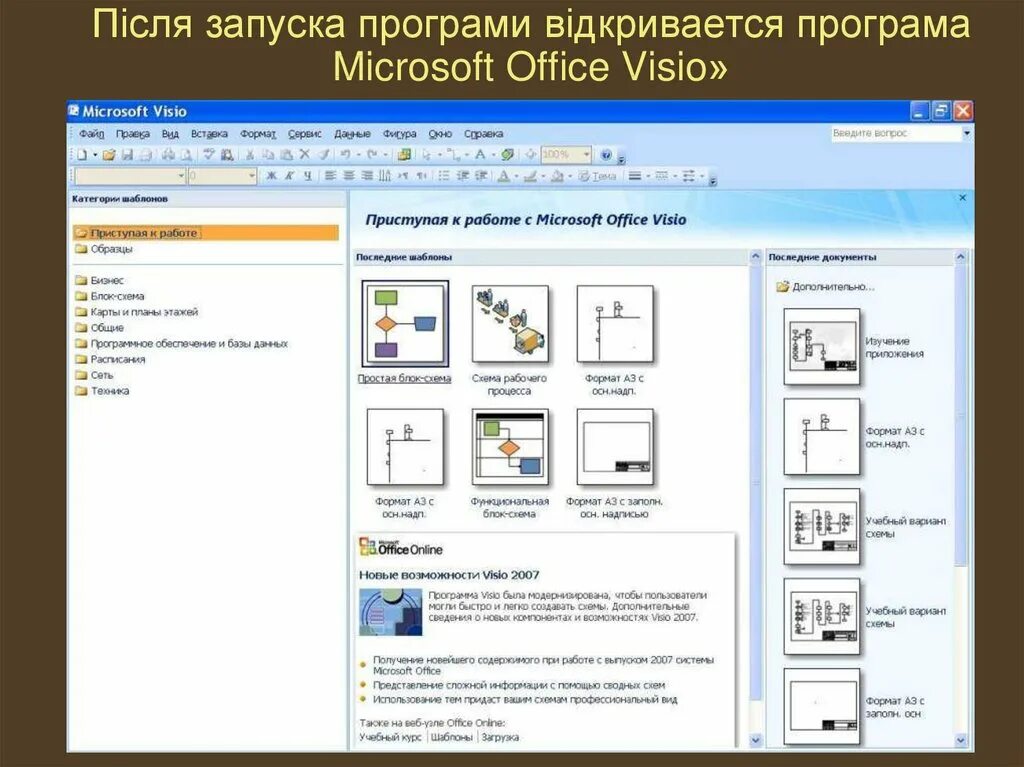
Task: Click the Save diskette icon
Action: point(127,155)
